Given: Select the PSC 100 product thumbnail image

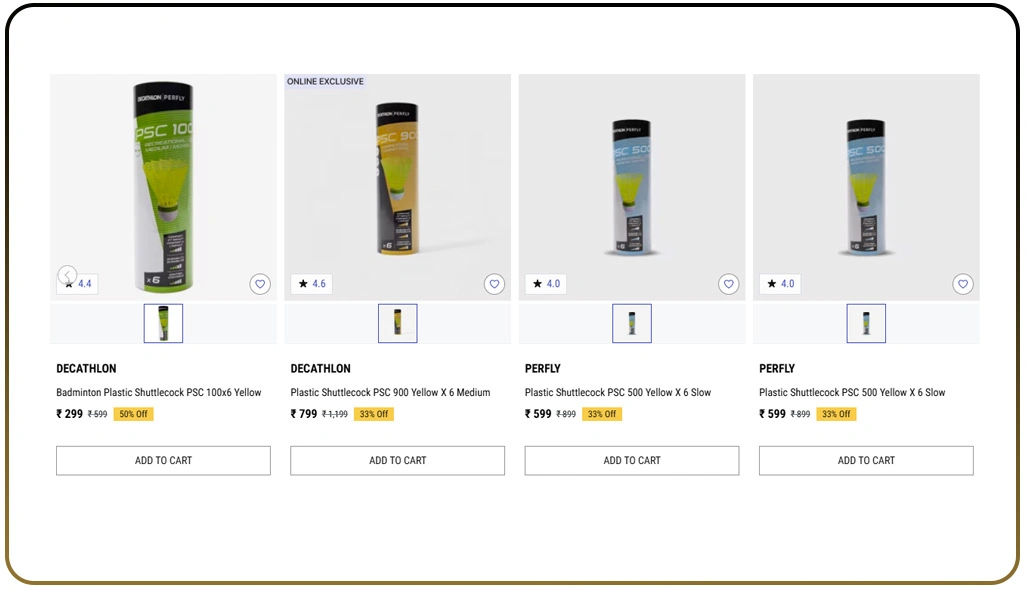Looking at the screenshot, I should 163,322.
